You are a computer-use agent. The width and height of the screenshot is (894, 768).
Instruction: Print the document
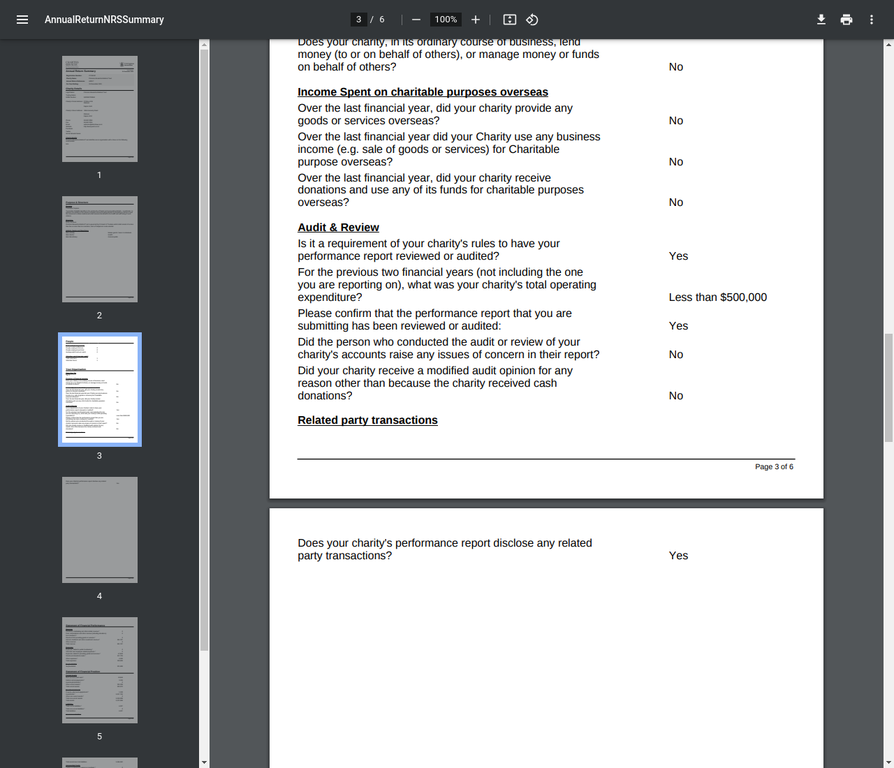tap(847, 20)
